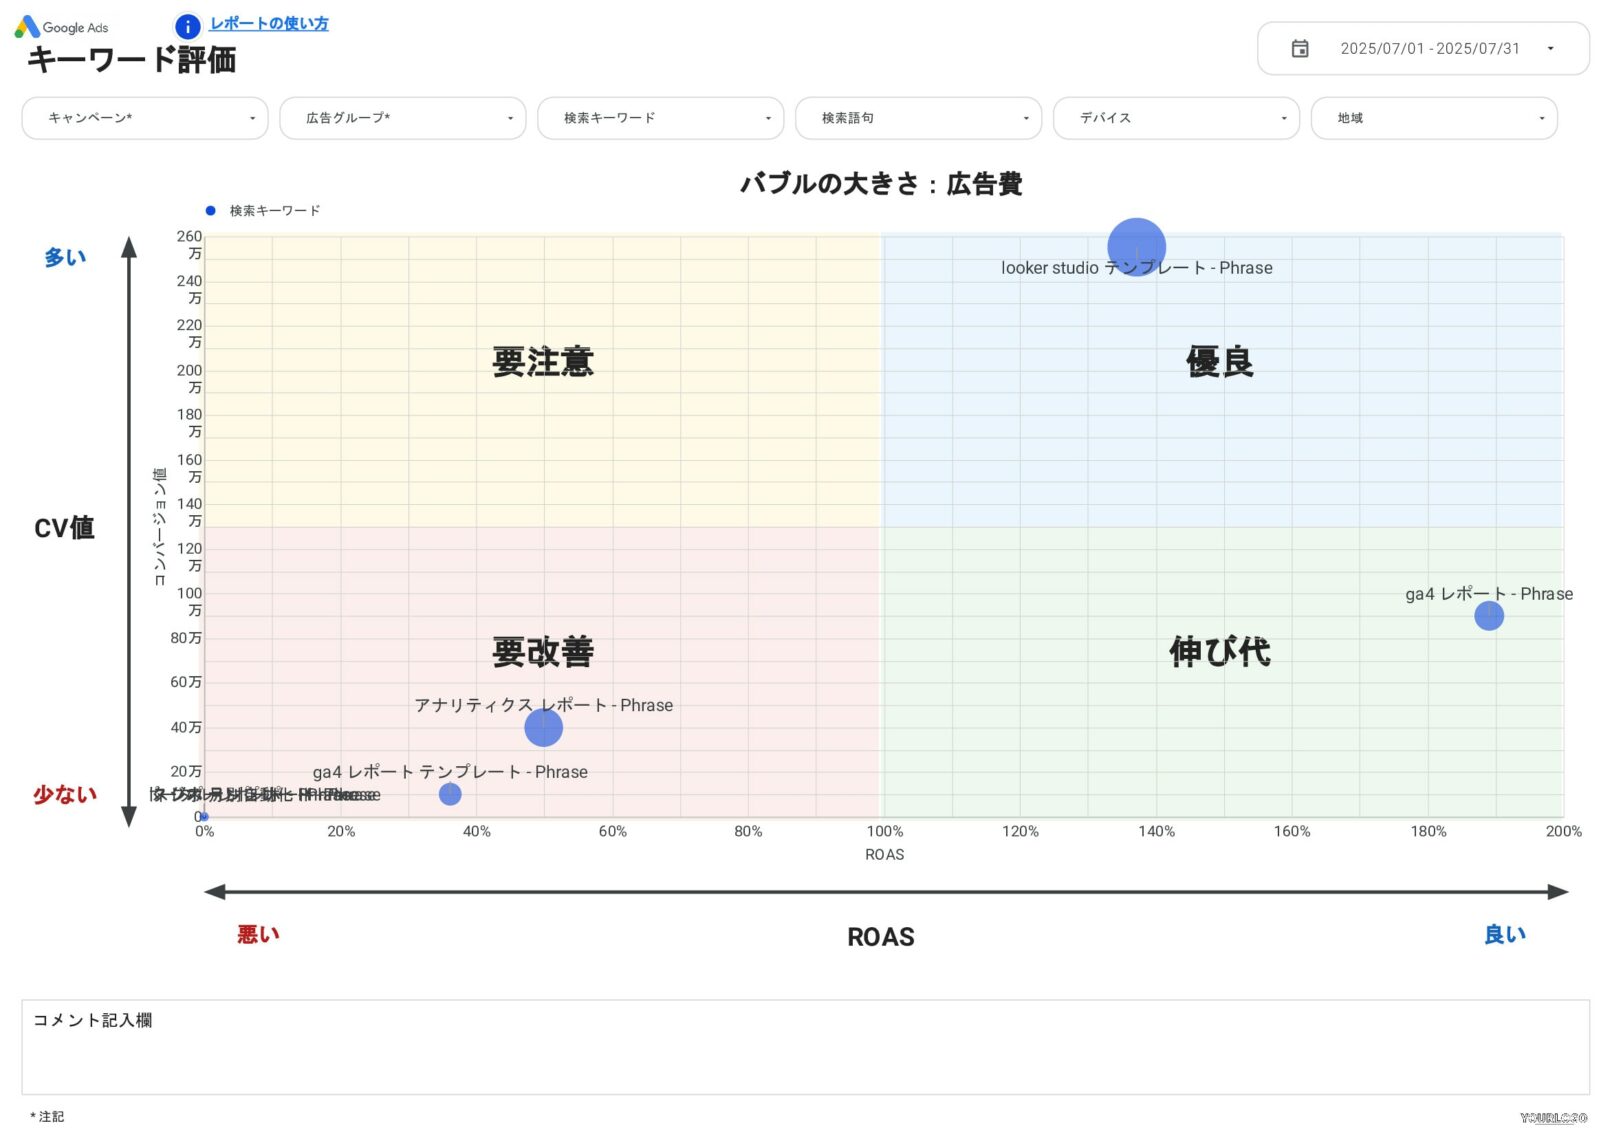Viewport: 1612px width, 1139px height.
Task: Click the Google Ads logo
Action: (62, 27)
